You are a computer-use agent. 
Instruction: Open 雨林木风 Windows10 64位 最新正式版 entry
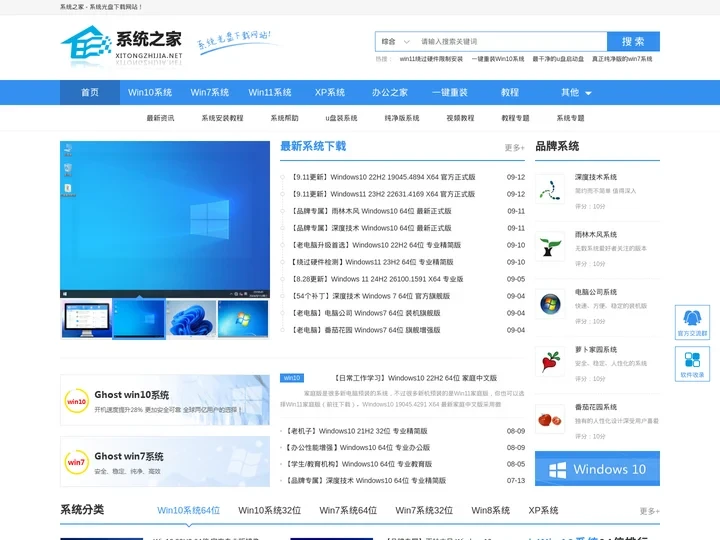pyautogui.click(x=371, y=211)
